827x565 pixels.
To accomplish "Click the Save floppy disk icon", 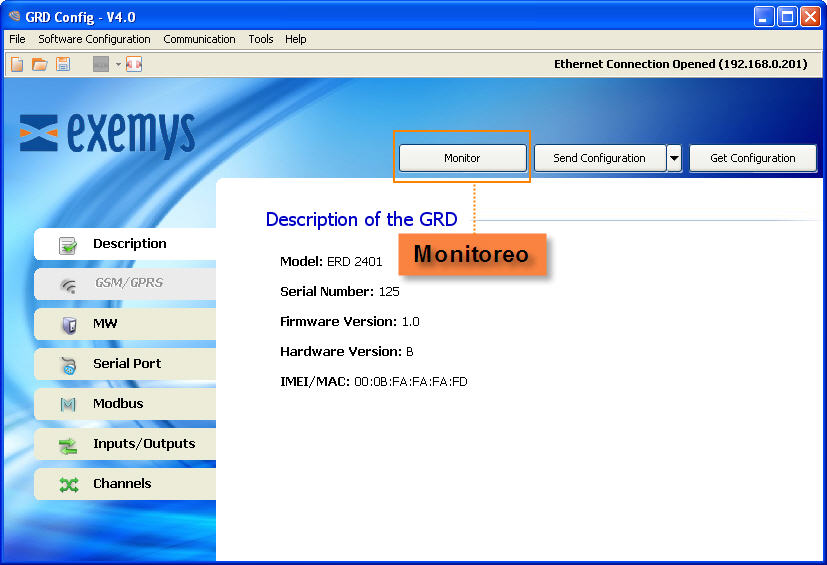I will (62, 64).
